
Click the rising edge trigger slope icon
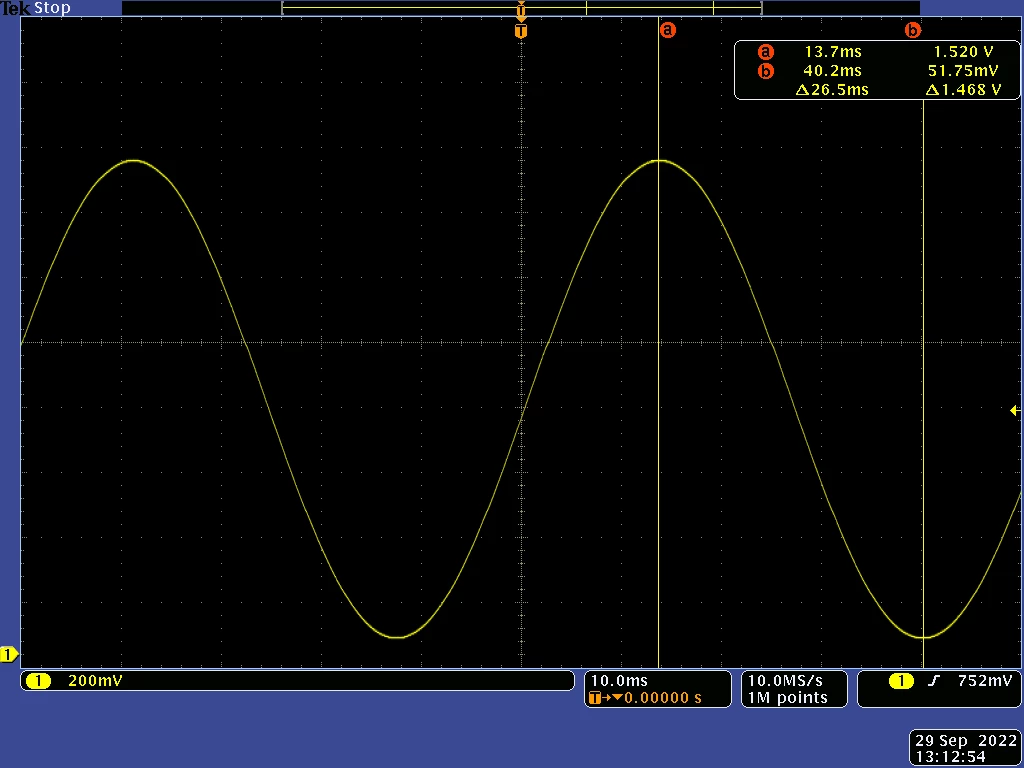pyautogui.click(x=934, y=681)
